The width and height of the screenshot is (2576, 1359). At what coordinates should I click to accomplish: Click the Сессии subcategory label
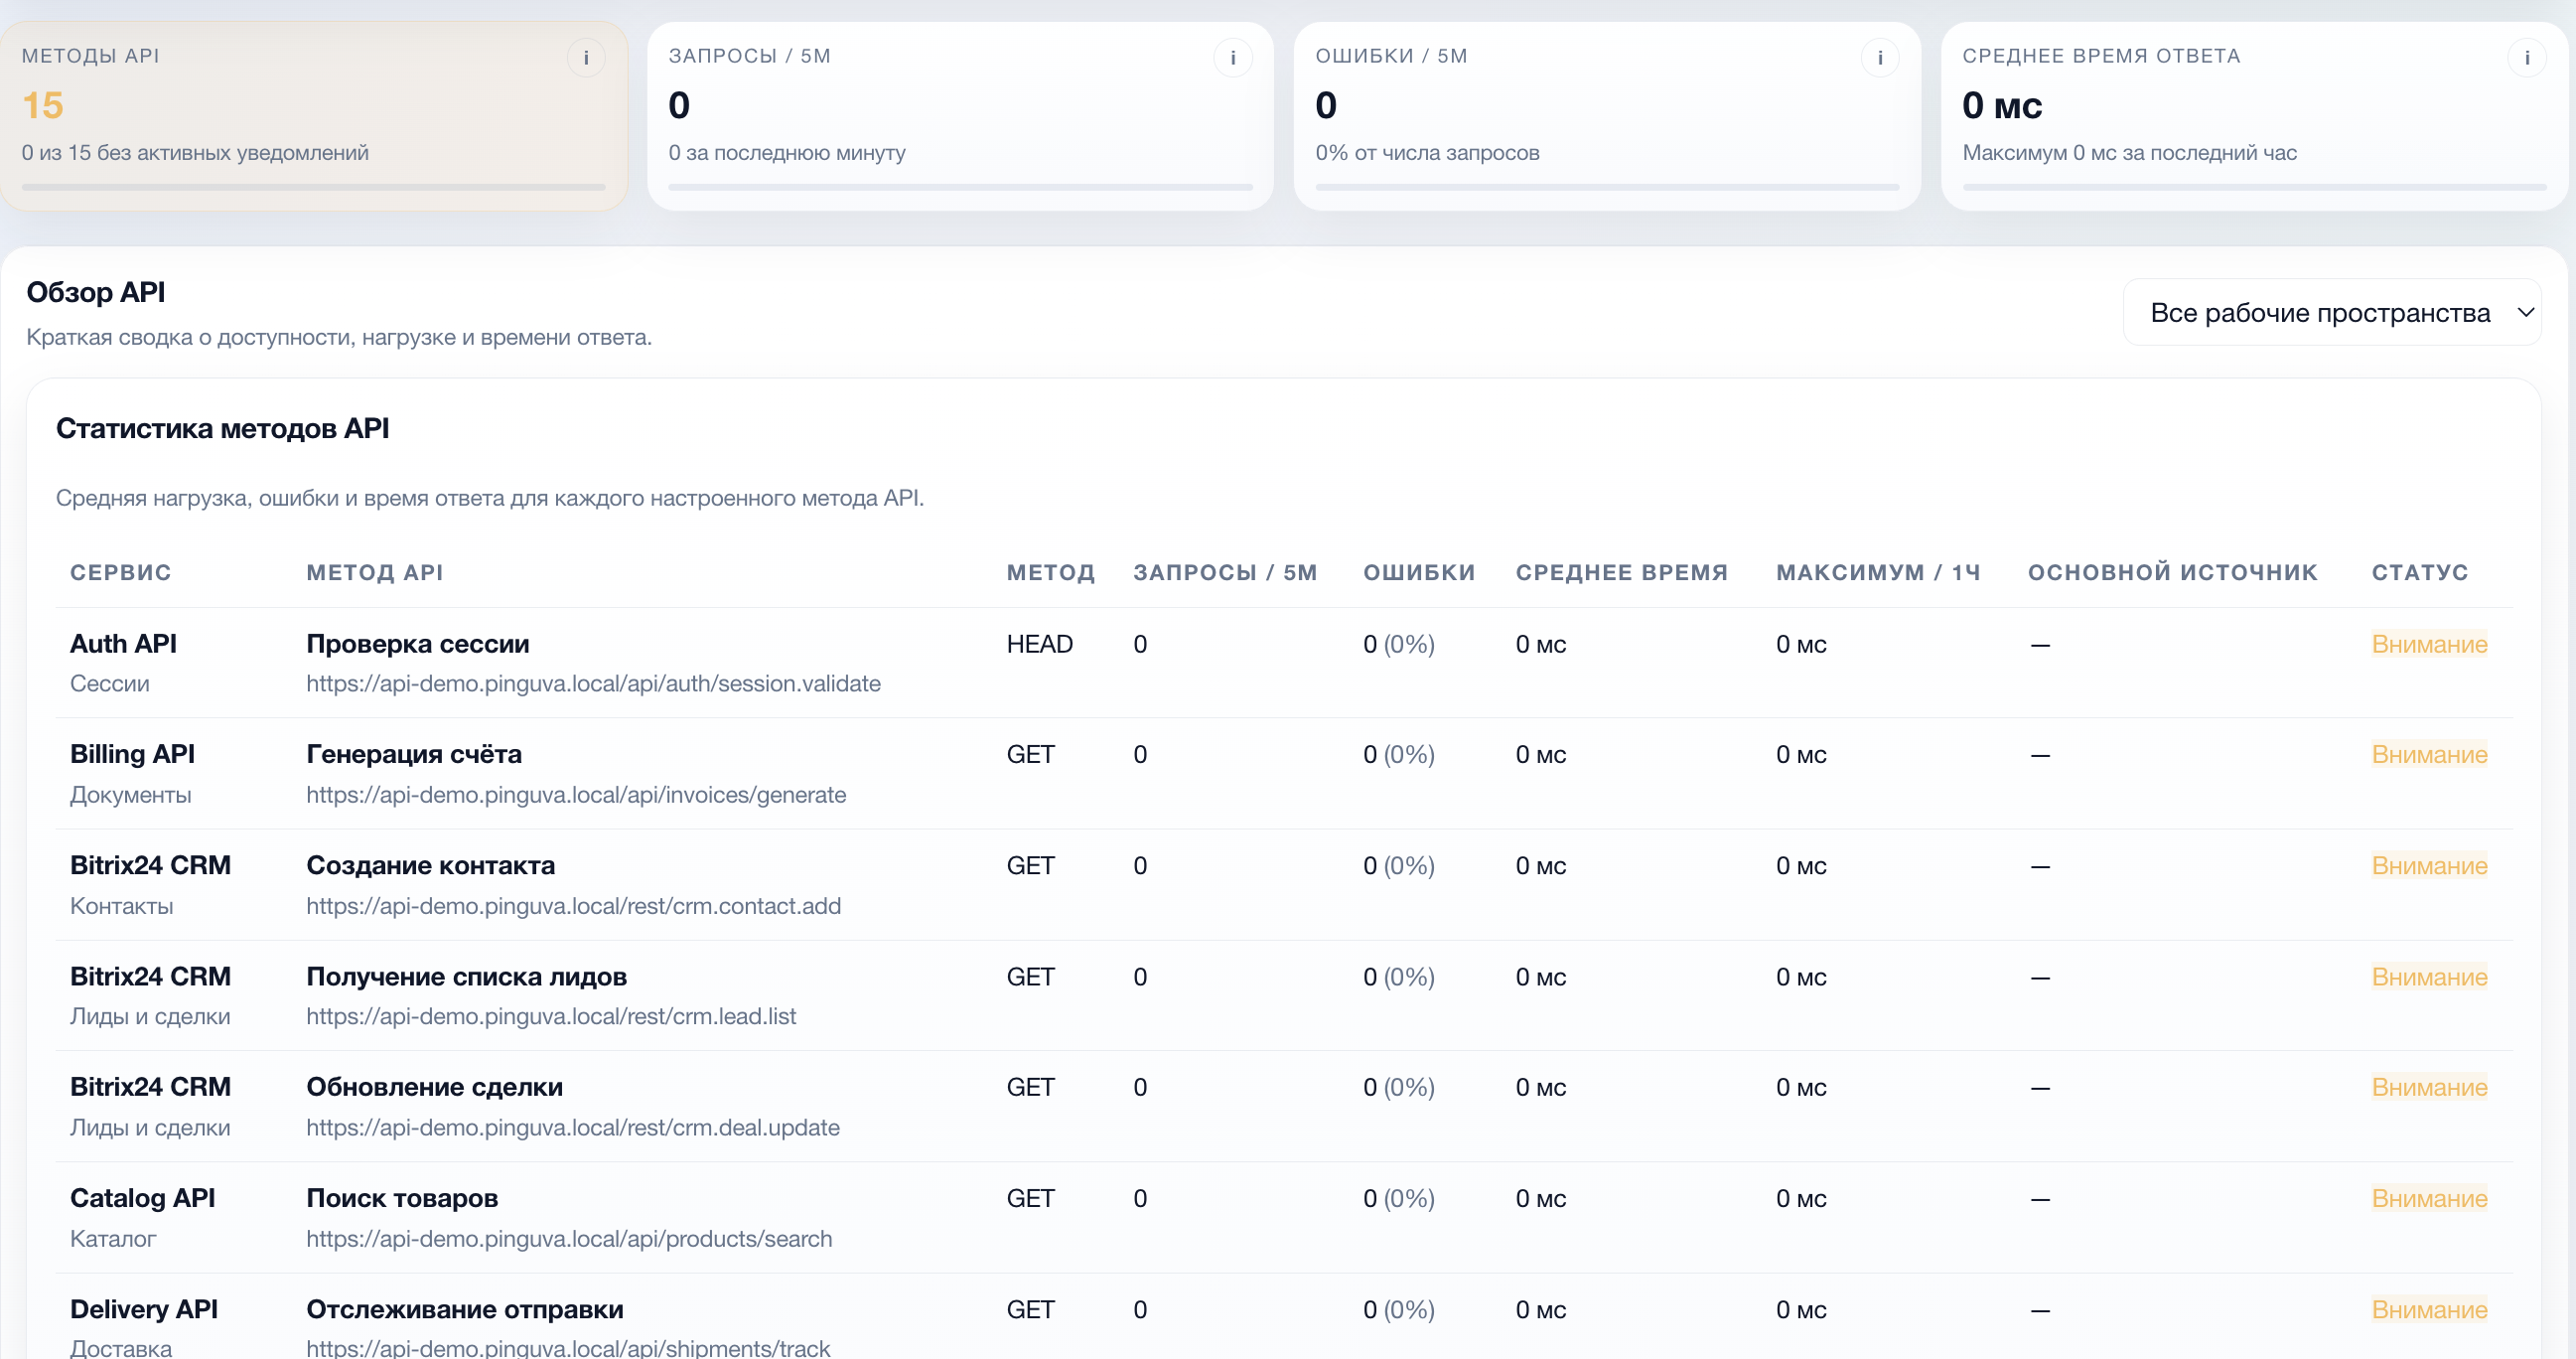[110, 683]
